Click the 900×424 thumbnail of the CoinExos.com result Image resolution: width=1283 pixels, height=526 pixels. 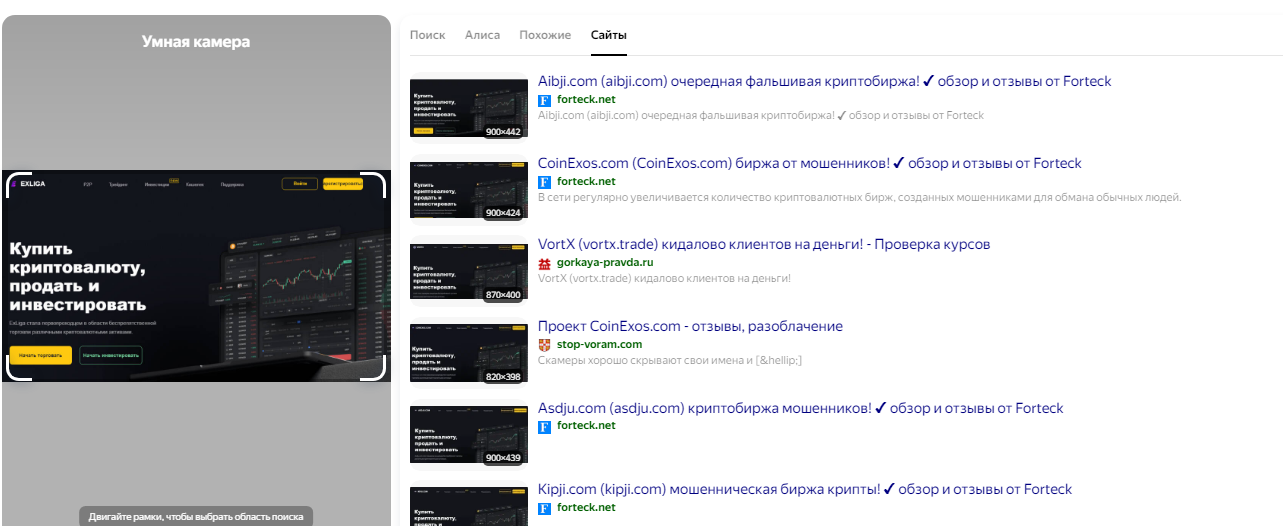pyautogui.click(x=469, y=190)
